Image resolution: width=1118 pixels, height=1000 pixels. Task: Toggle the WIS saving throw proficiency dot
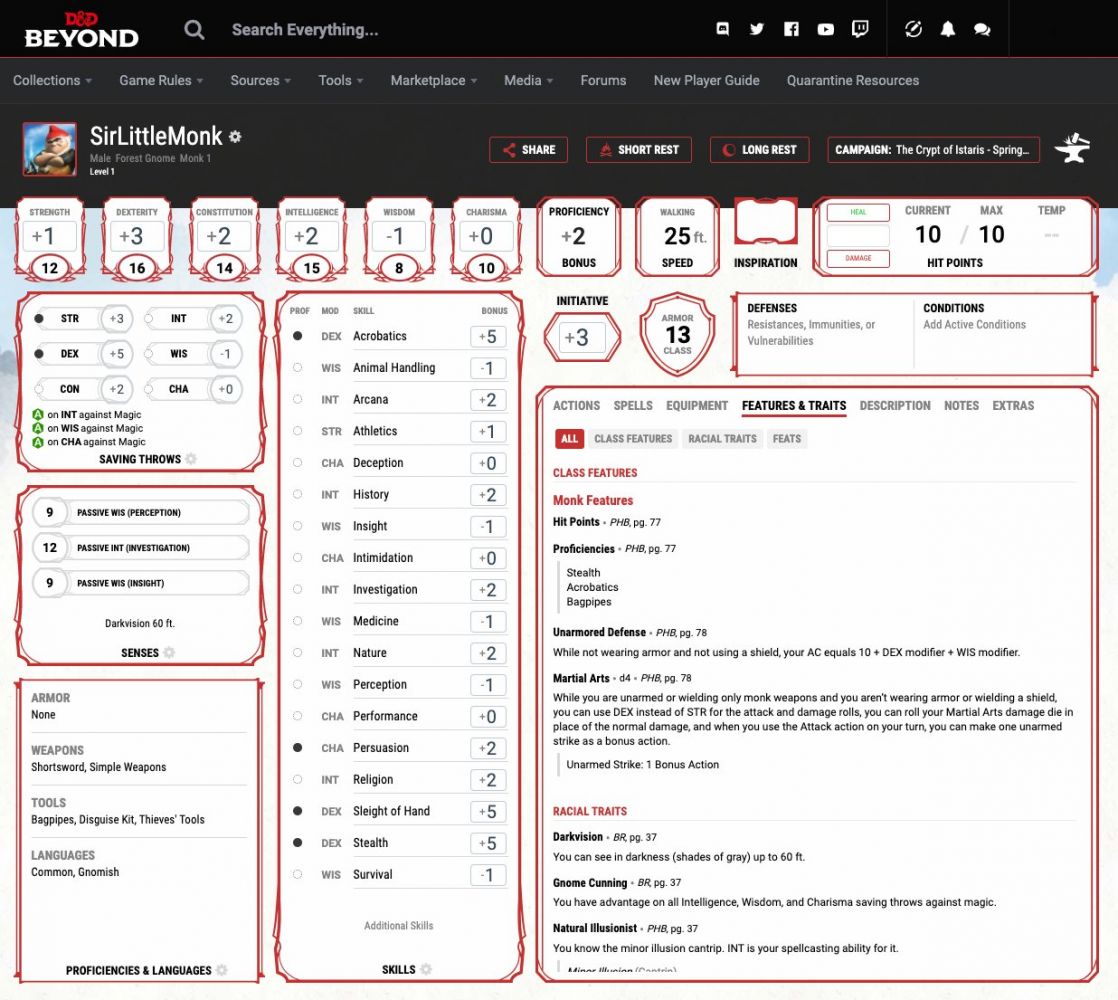149,354
